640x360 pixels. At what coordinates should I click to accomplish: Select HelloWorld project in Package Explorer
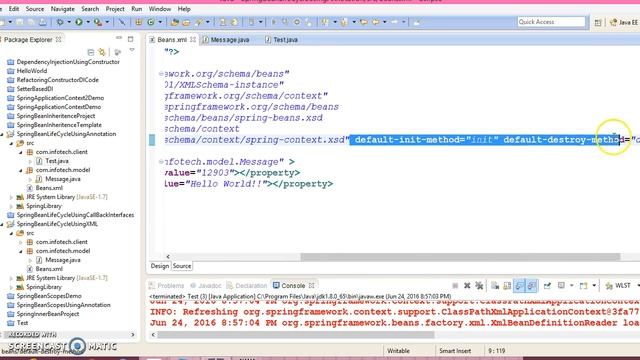click(32, 71)
